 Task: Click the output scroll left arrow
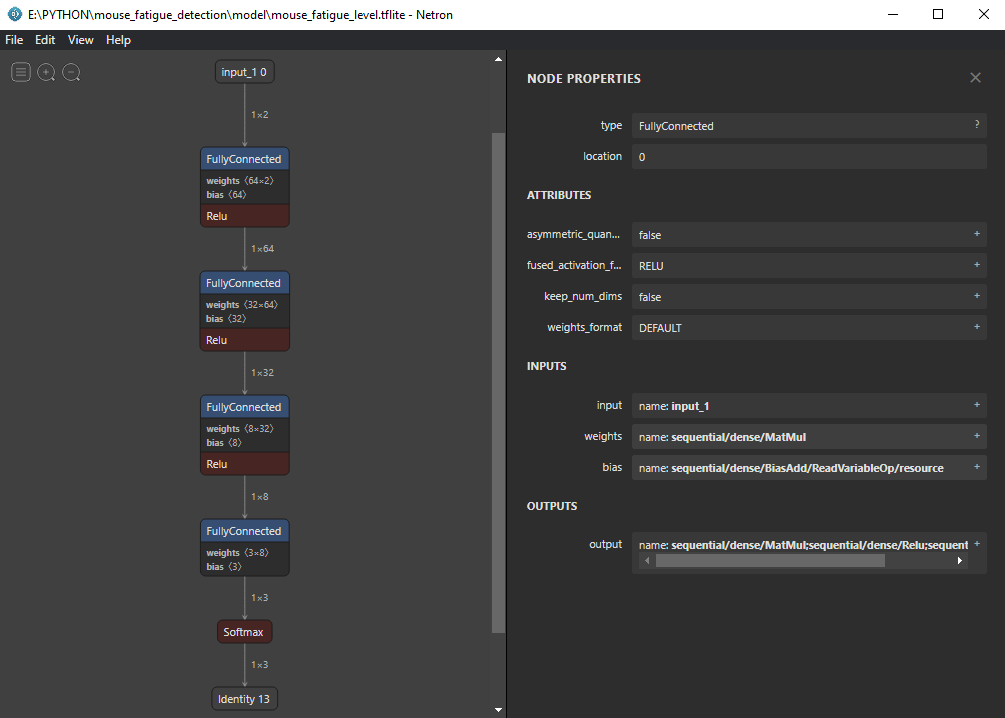point(647,561)
